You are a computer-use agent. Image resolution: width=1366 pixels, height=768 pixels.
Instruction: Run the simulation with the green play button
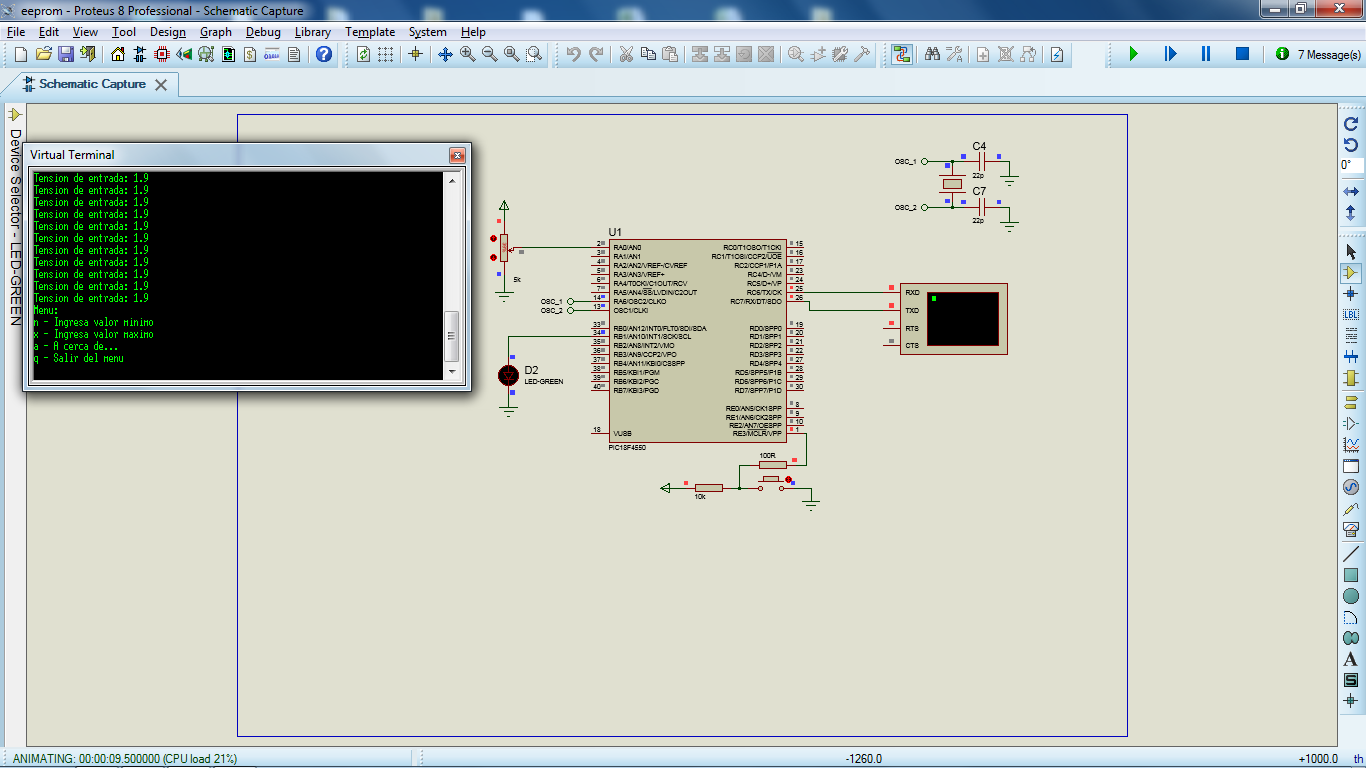[x=1134, y=54]
